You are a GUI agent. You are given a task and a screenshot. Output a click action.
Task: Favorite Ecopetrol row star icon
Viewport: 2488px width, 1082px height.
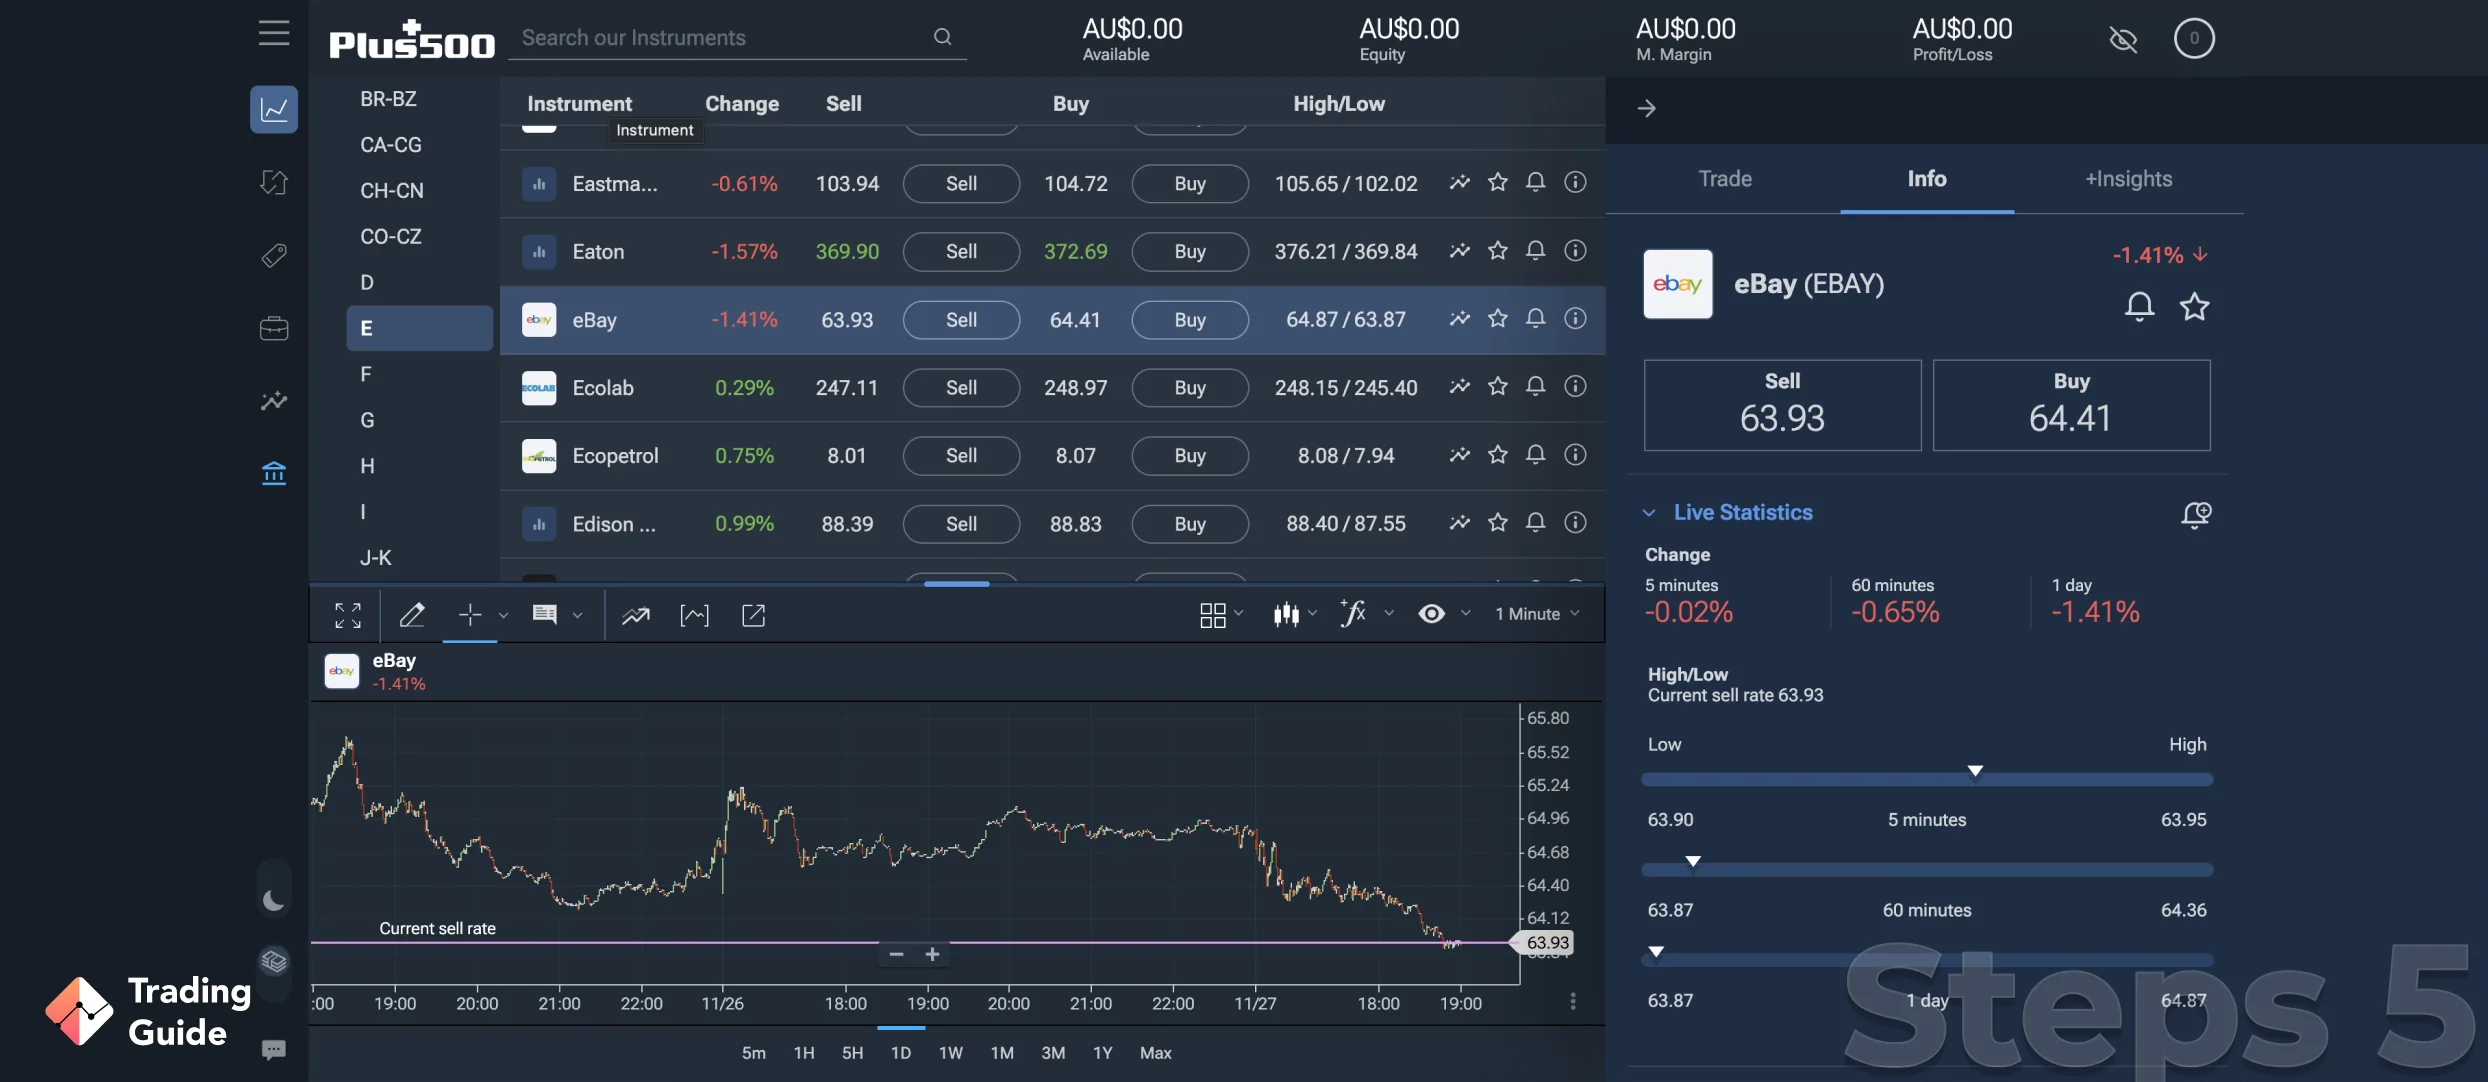[x=1497, y=455]
